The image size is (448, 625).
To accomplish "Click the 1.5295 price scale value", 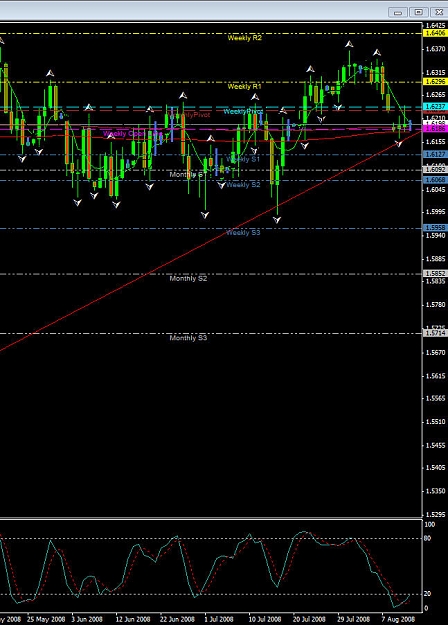I will [436, 515].
